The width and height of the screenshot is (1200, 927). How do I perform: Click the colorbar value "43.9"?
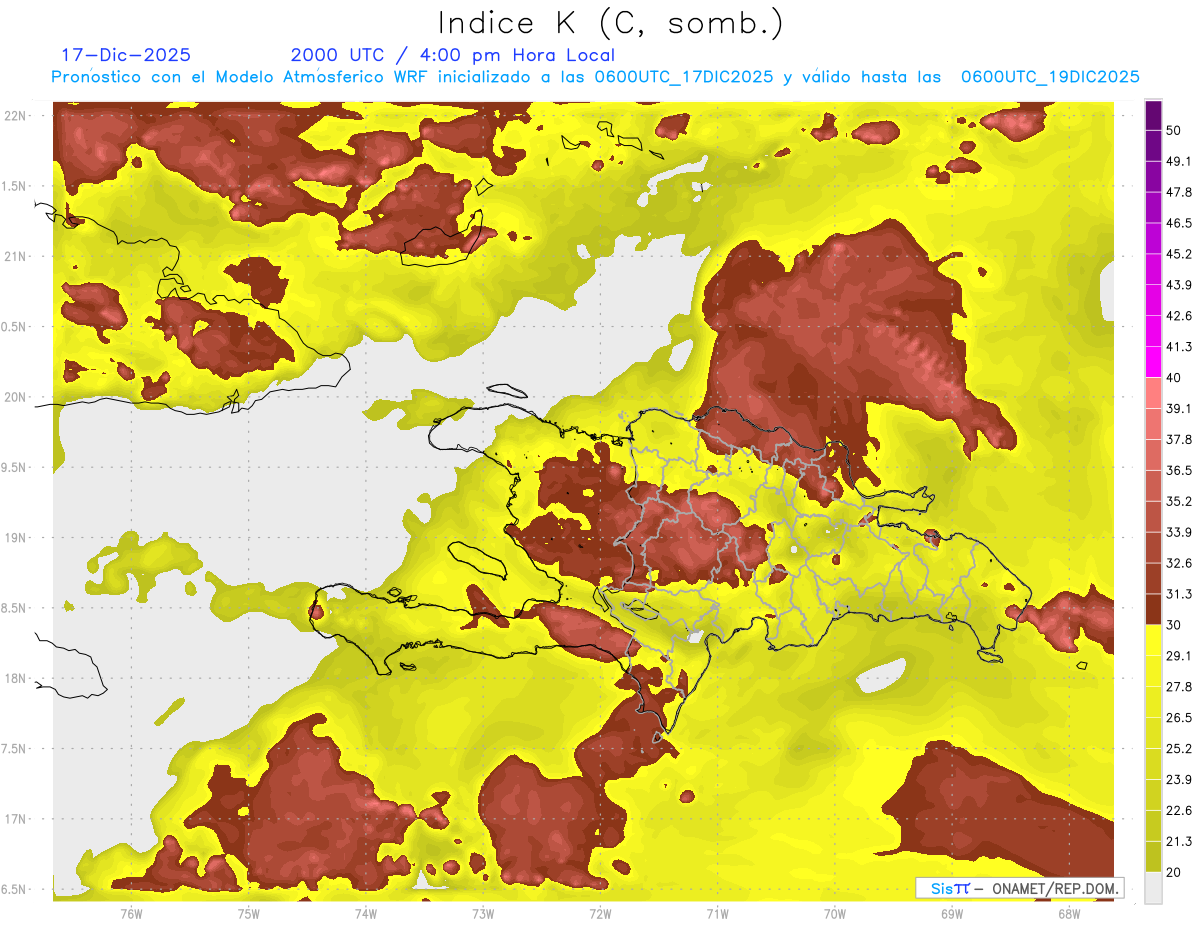click(1179, 285)
